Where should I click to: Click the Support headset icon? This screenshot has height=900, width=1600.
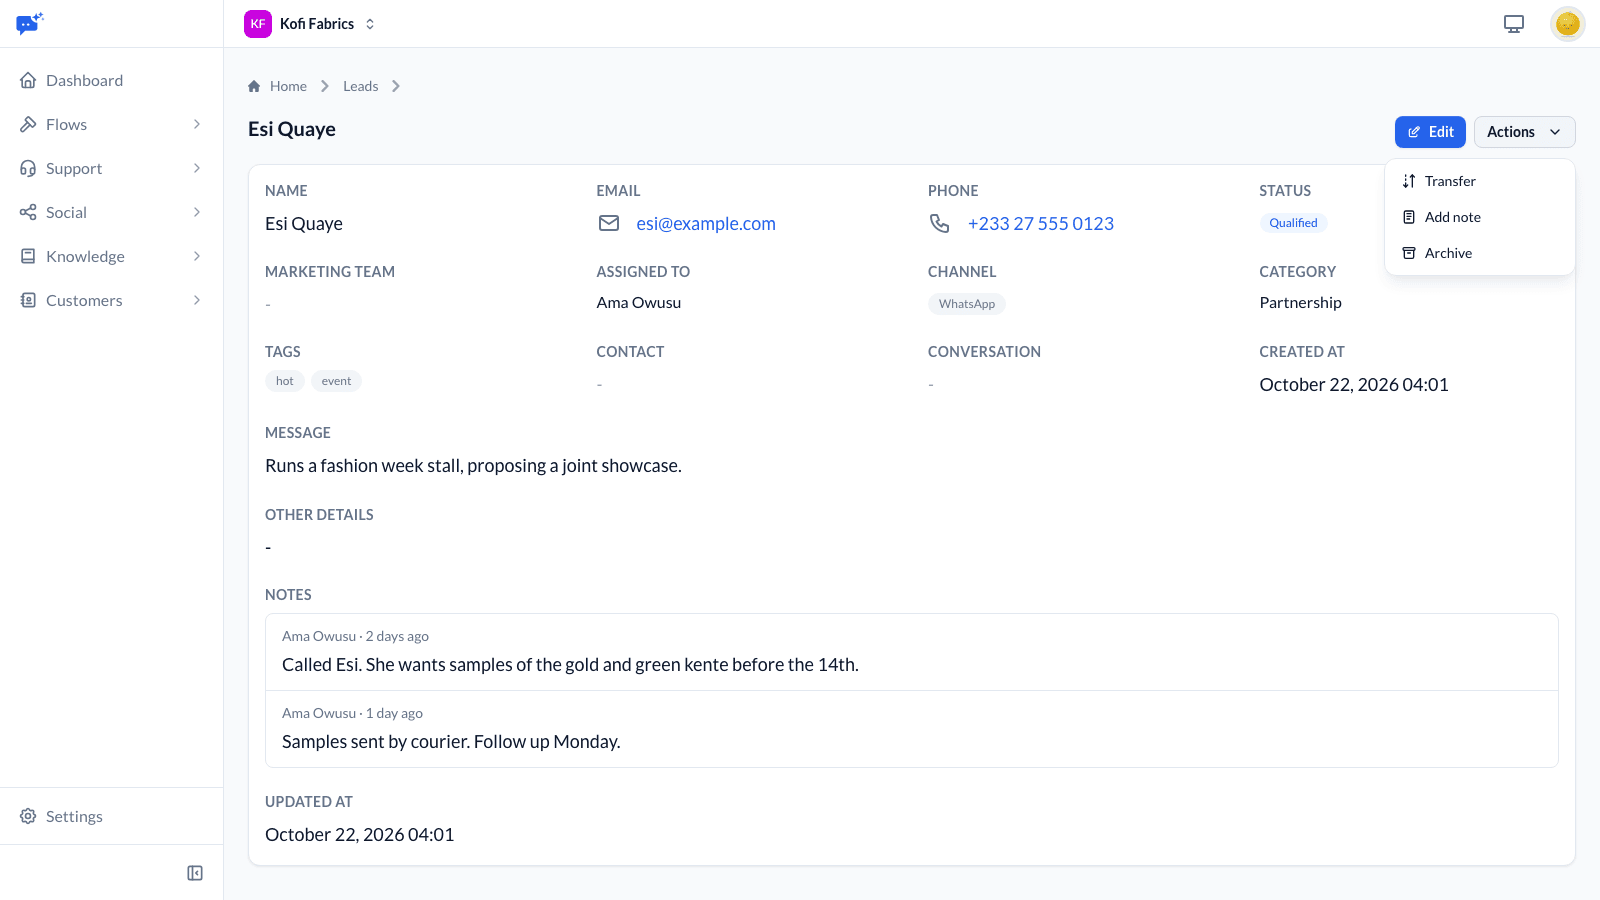click(x=28, y=168)
